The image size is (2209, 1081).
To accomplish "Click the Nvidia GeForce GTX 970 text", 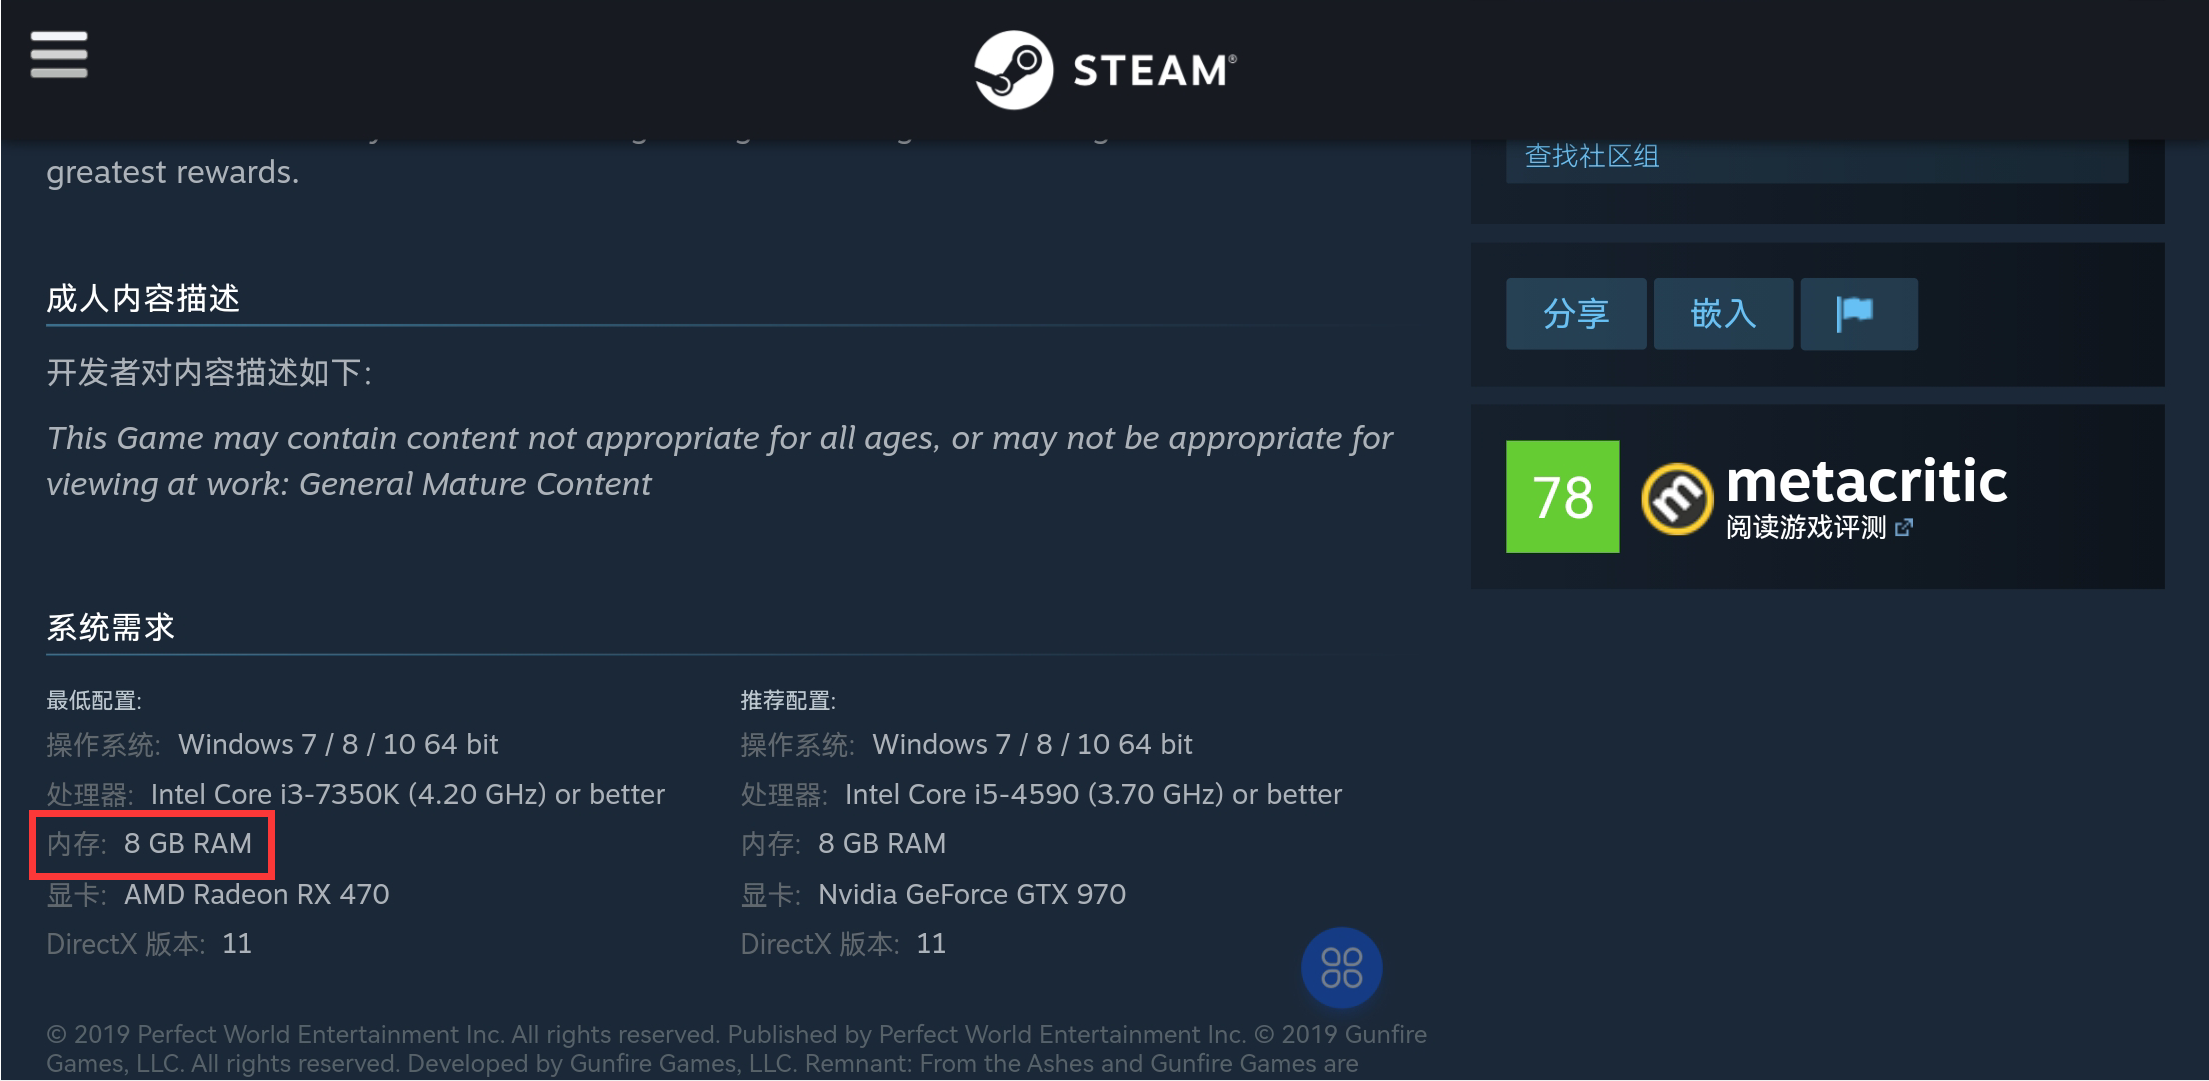I will point(971,894).
